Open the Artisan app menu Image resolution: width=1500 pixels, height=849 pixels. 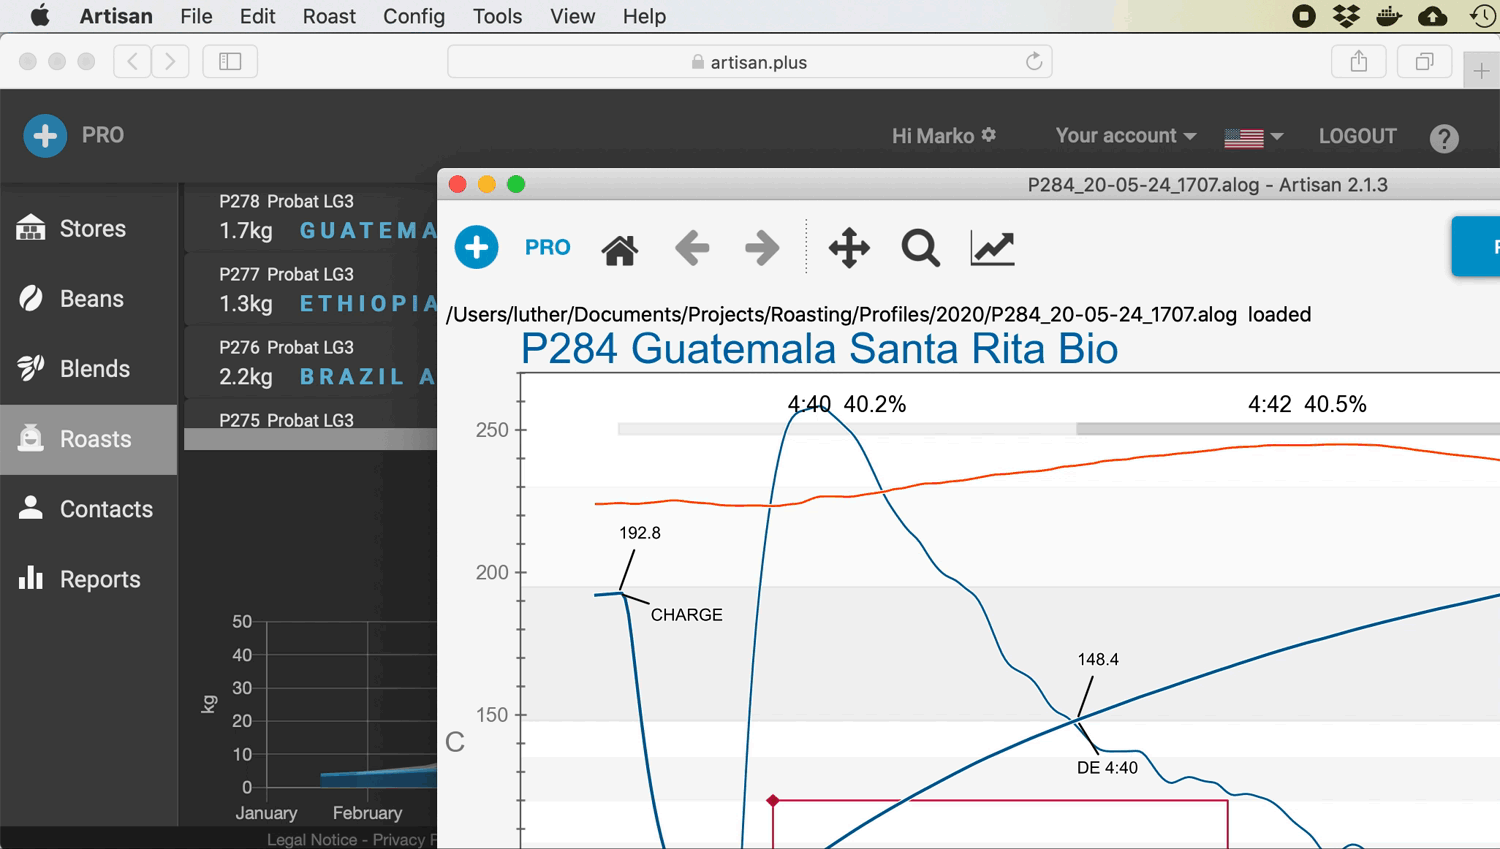click(x=116, y=16)
